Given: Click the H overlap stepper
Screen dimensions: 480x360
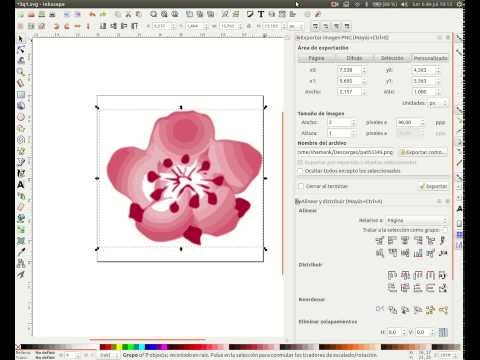Looking at the screenshot, I should point(404,332).
